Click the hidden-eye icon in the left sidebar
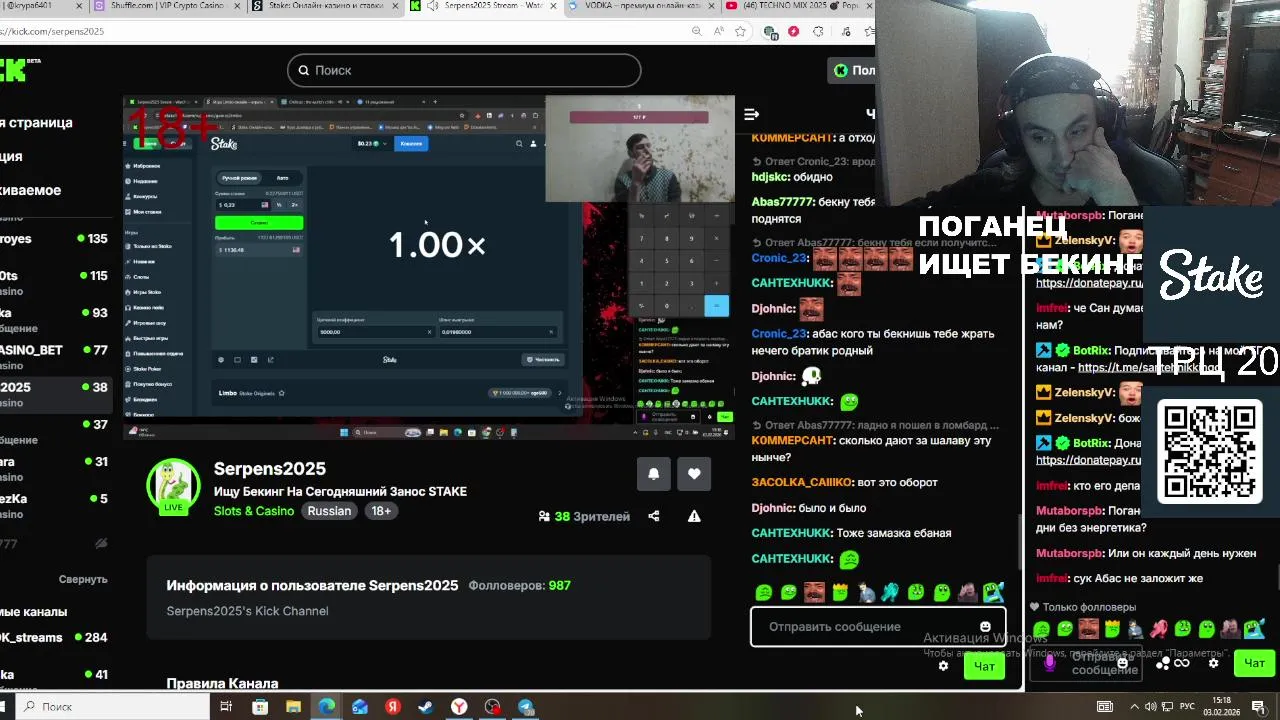 click(101, 544)
